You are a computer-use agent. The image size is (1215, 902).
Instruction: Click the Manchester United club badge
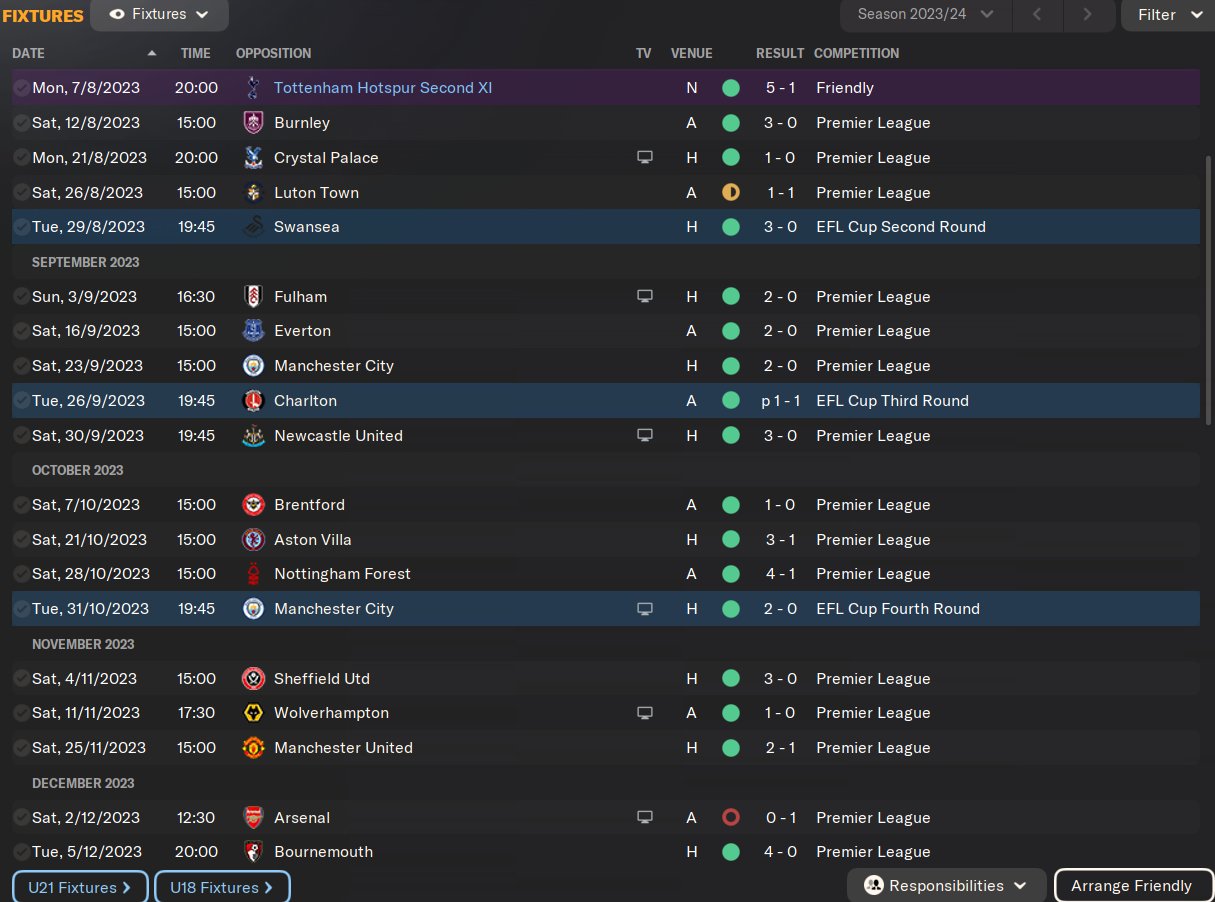click(x=254, y=748)
